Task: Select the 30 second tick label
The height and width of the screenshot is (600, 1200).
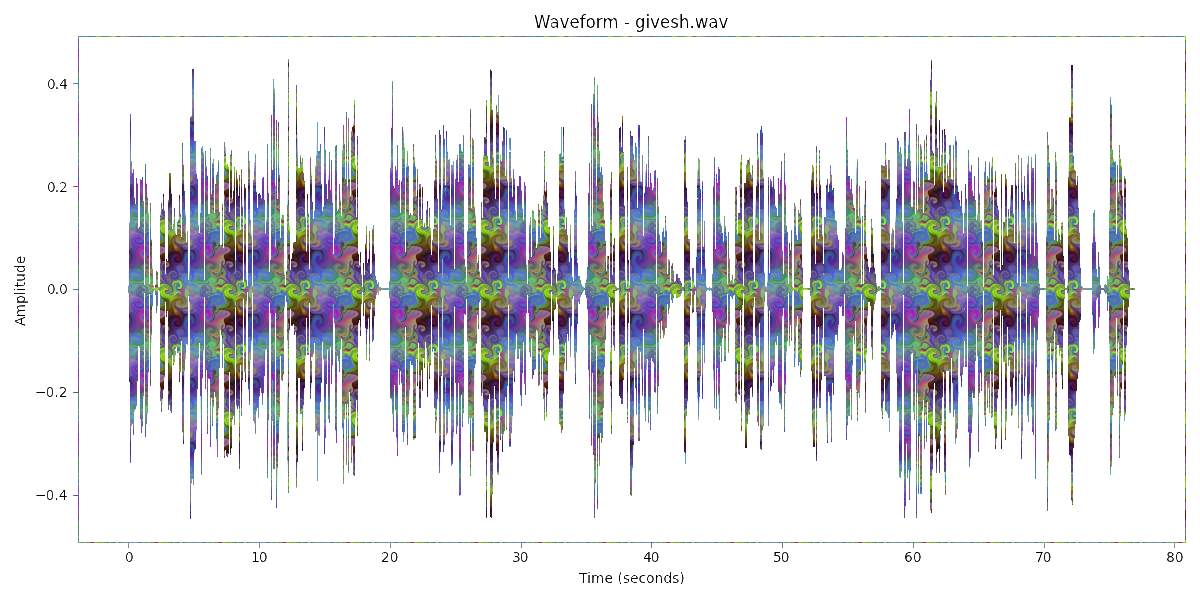Action: click(x=521, y=557)
